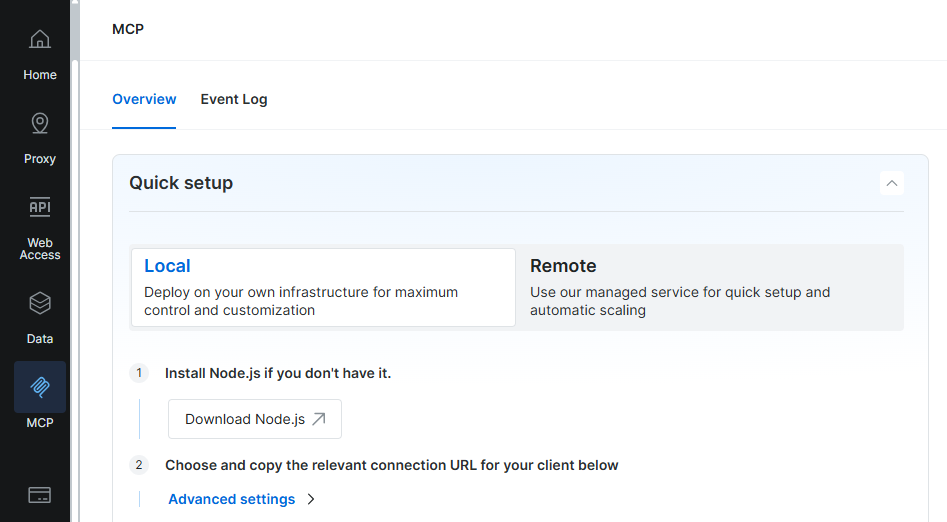Select the Overview tab
Screen dimensions: 947x522
[144, 99]
